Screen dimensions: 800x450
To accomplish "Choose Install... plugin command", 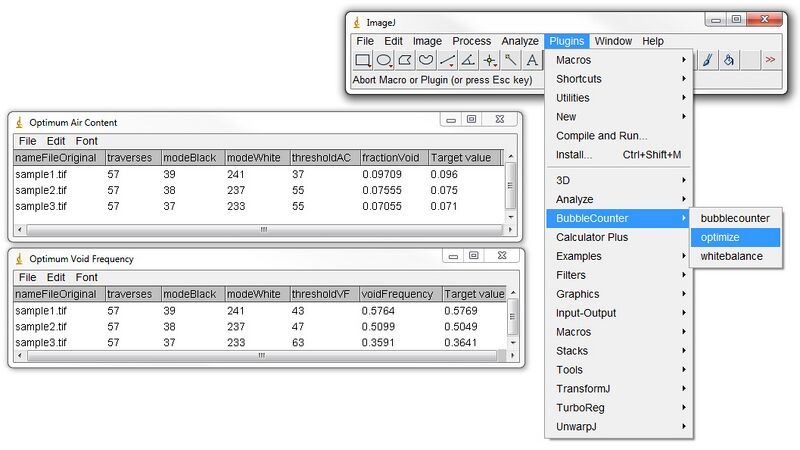I will pyautogui.click(x=618, y=155).
